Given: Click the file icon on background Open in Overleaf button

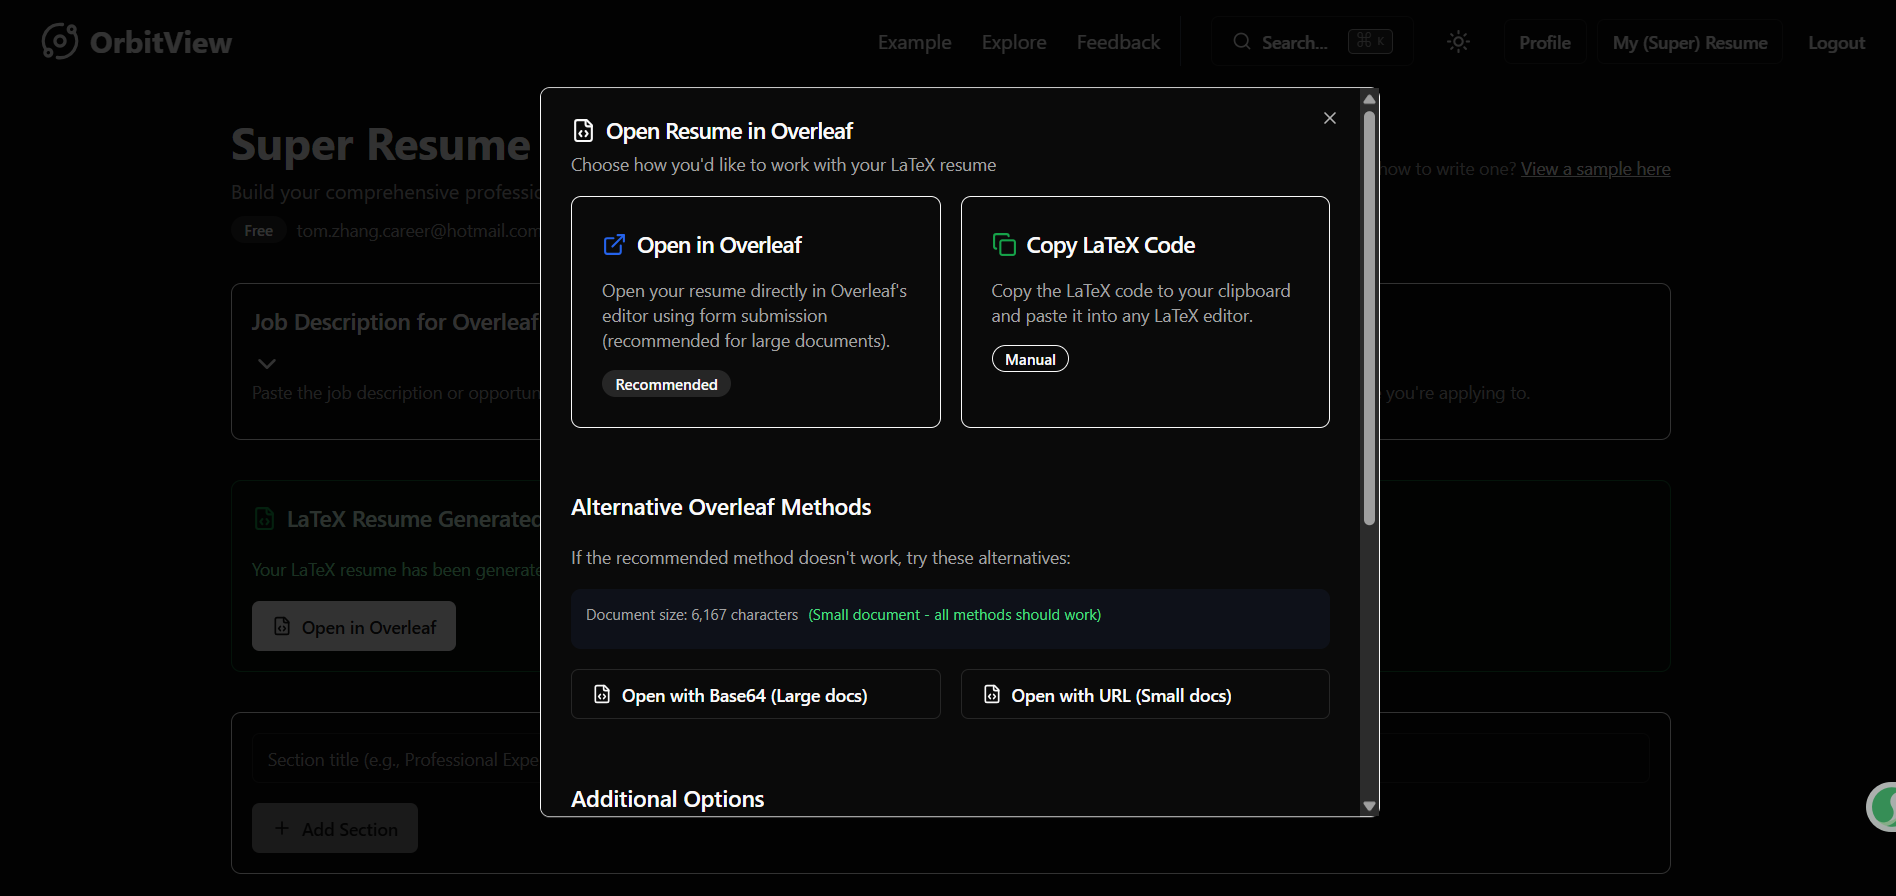Looking at the screenshot, I should [x=282, y=626].
